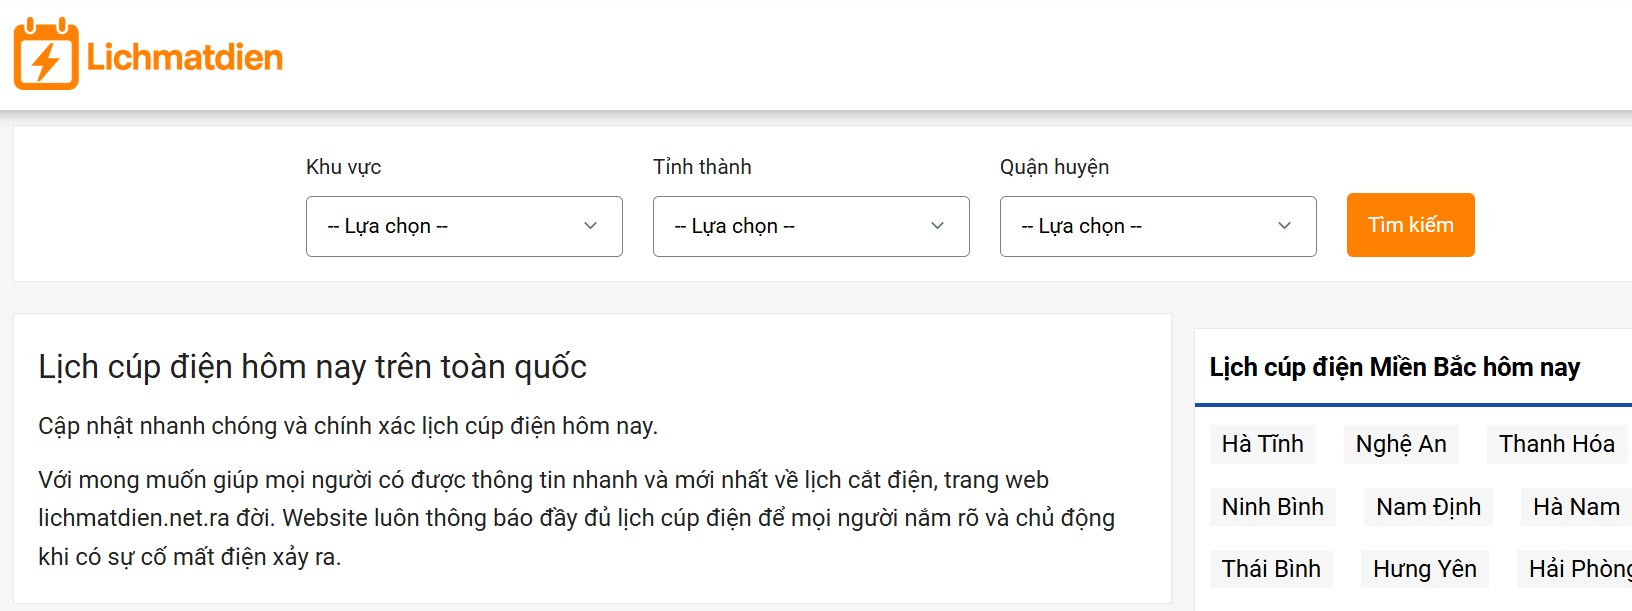View the Hưng Yên outage schedule

coord(1424,569)
